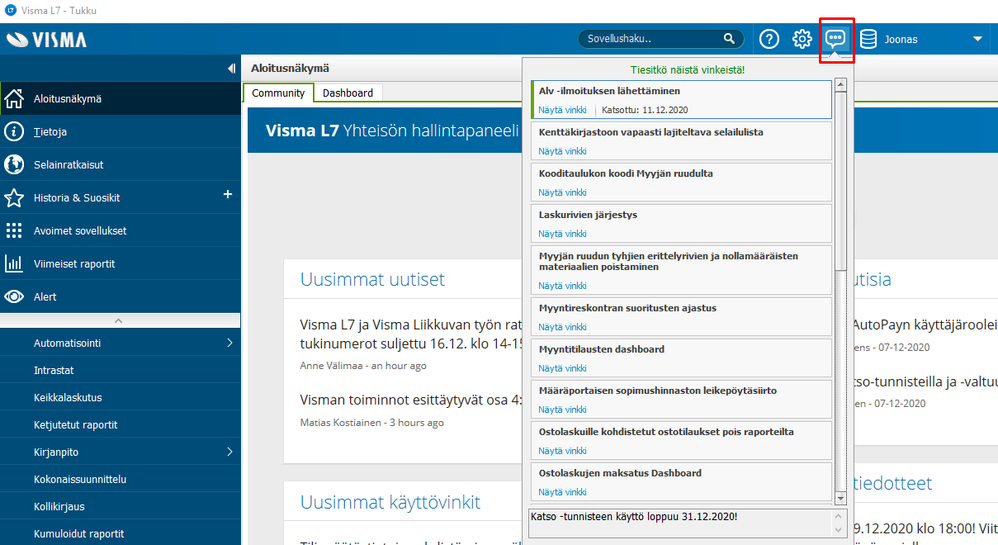Screen dimensions: 998x545
Task: Expand Automatisointi submenu chevron
Action: [x=230, y=343]
